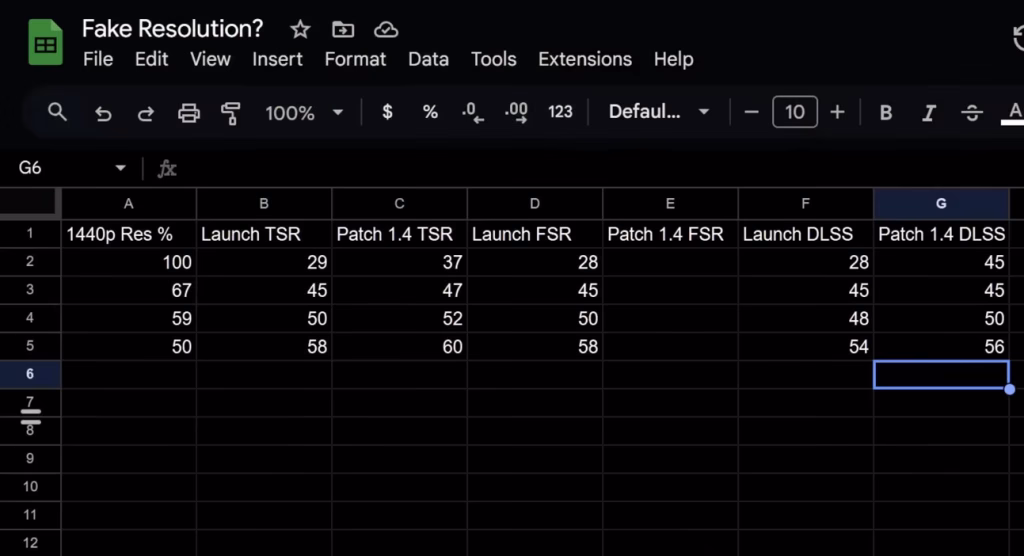The image size is (1024, 556).
Task: Print the spreadsheet using printer icon
Action: (188, 113)
